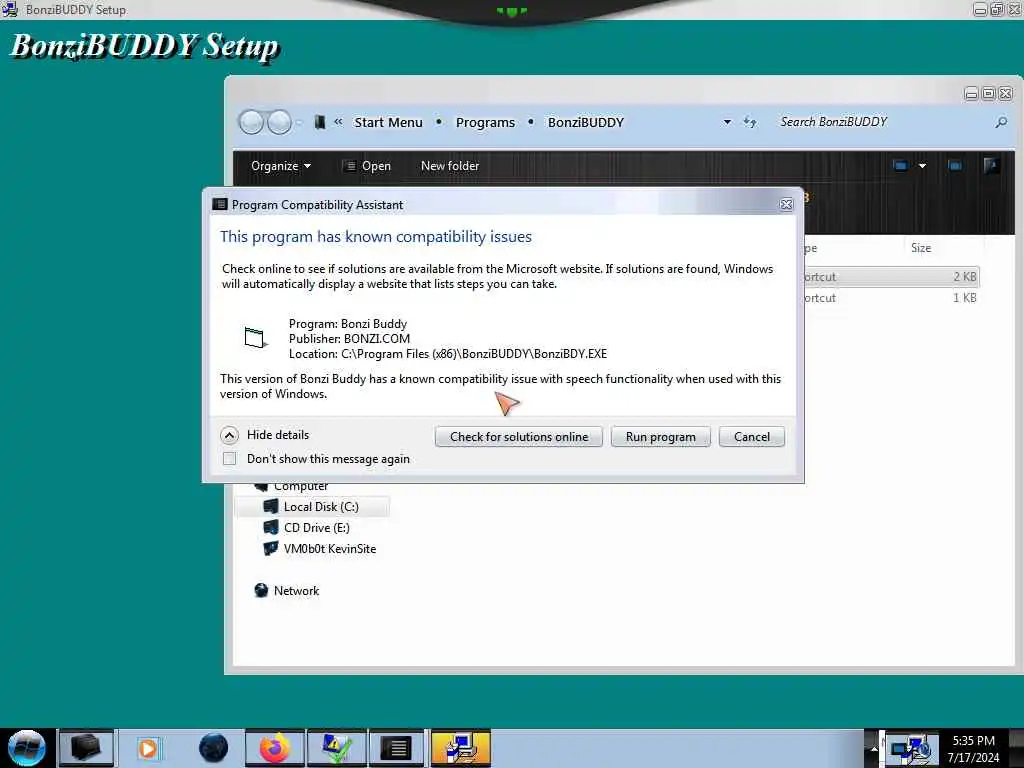Sort files by the Size column

pyautogui.click(x=921, y=248)
